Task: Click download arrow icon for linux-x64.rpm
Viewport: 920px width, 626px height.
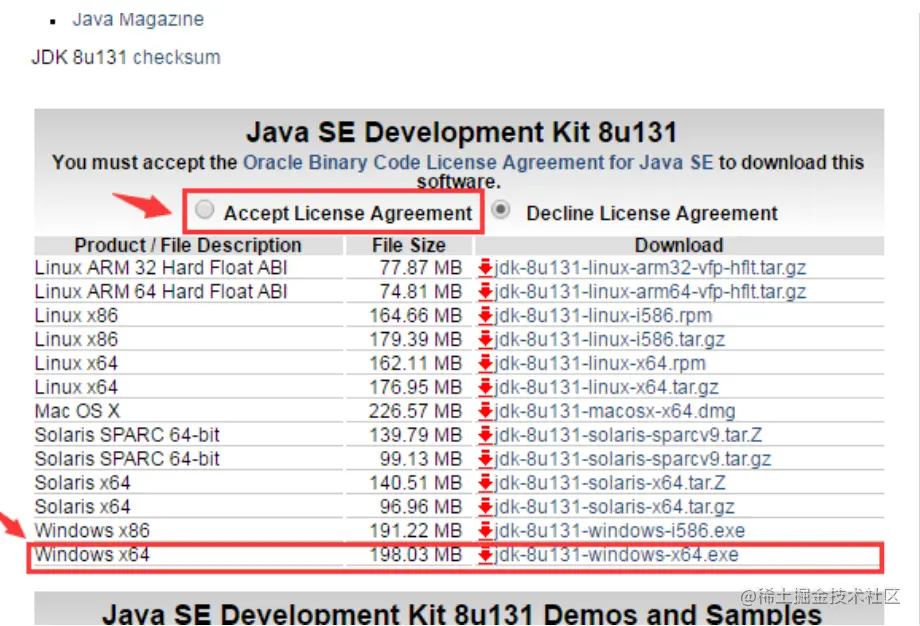Action: 485,363
